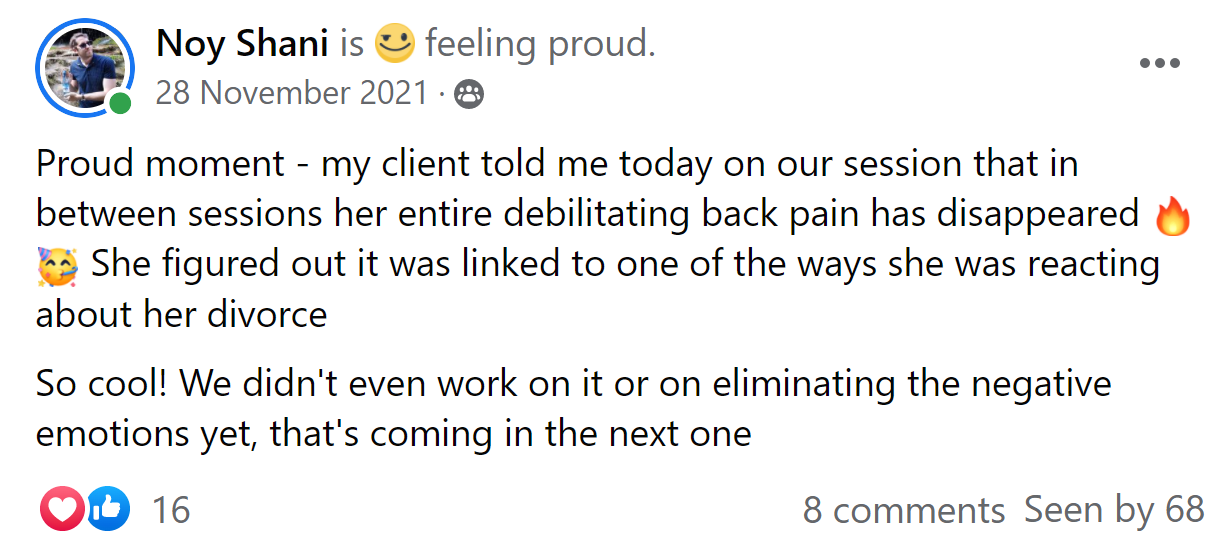Click the fire emoji in the post
1226x547 pixels.
pyautogui.click(x=1173, y=214)
